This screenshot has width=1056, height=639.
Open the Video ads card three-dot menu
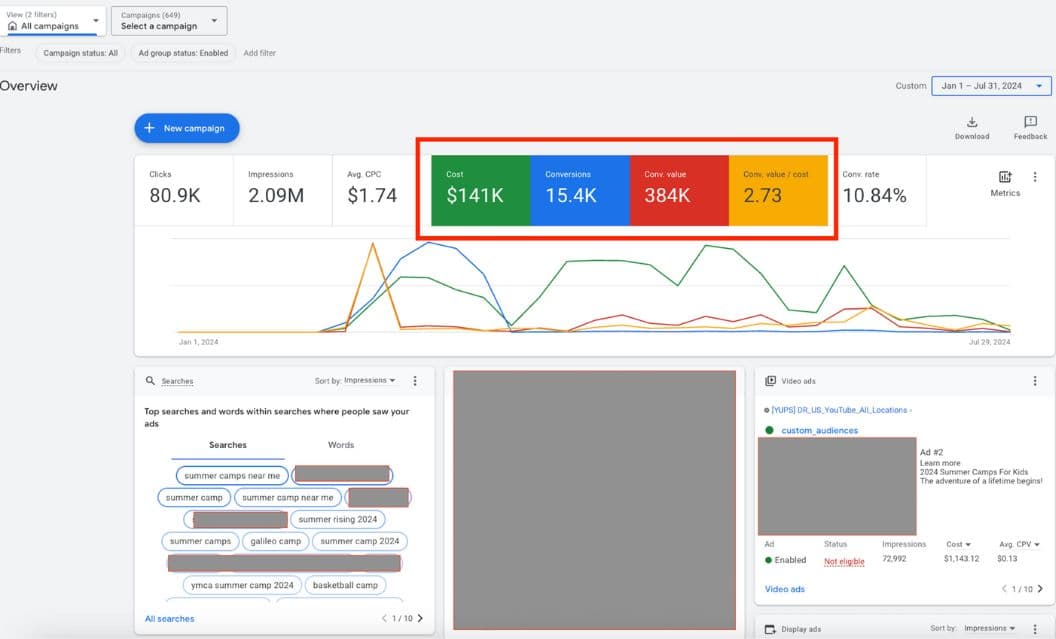click(1035, 381)
